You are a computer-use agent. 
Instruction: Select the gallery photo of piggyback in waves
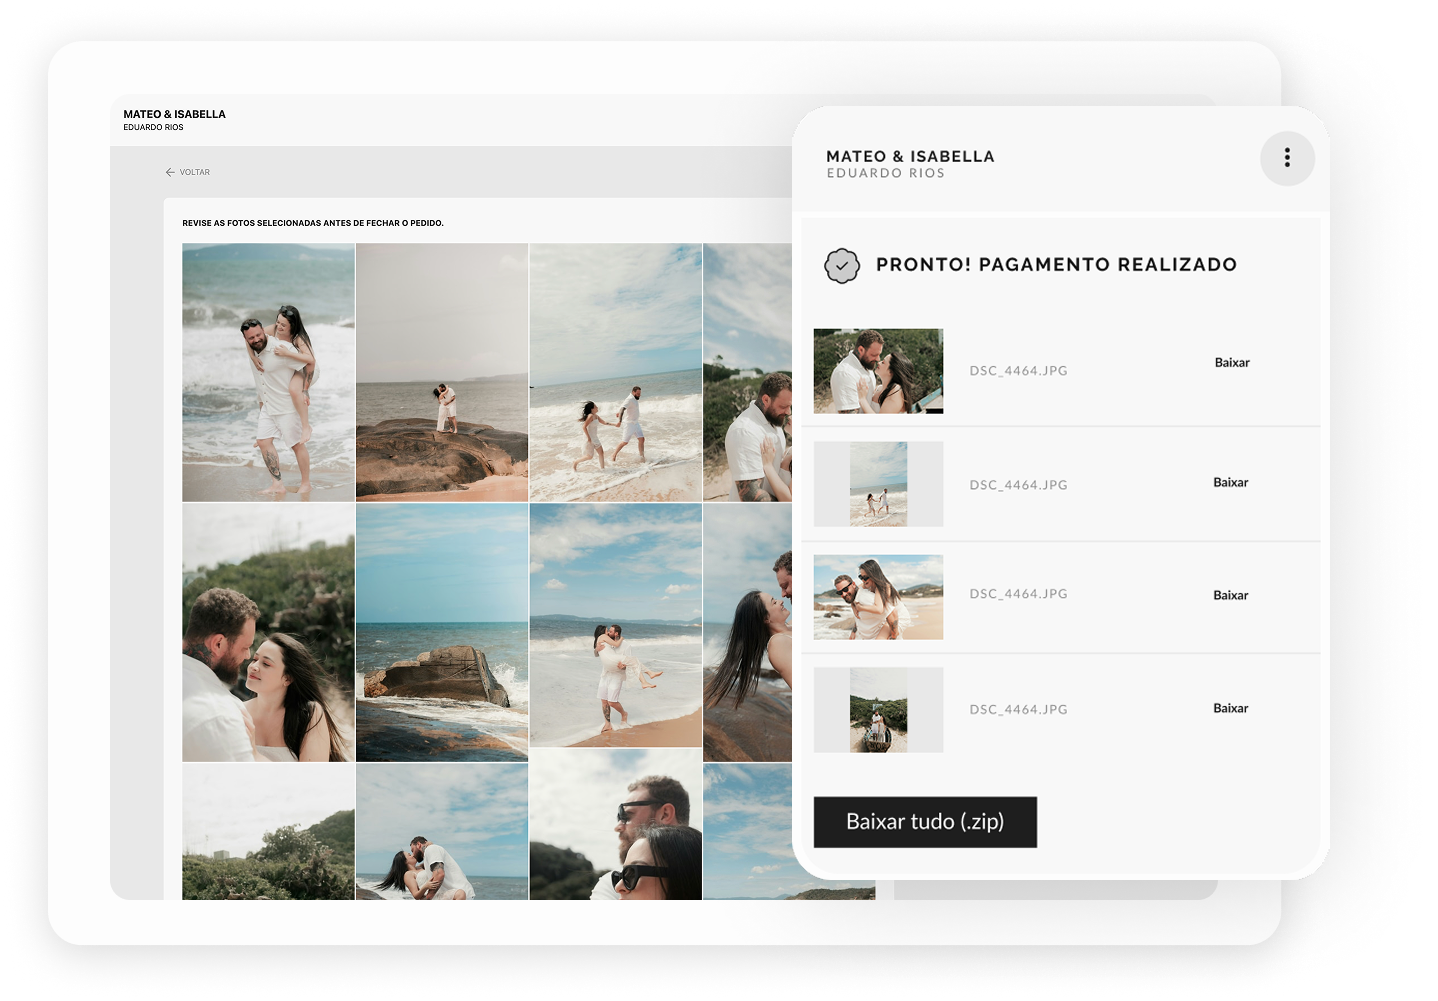point(268,372)
